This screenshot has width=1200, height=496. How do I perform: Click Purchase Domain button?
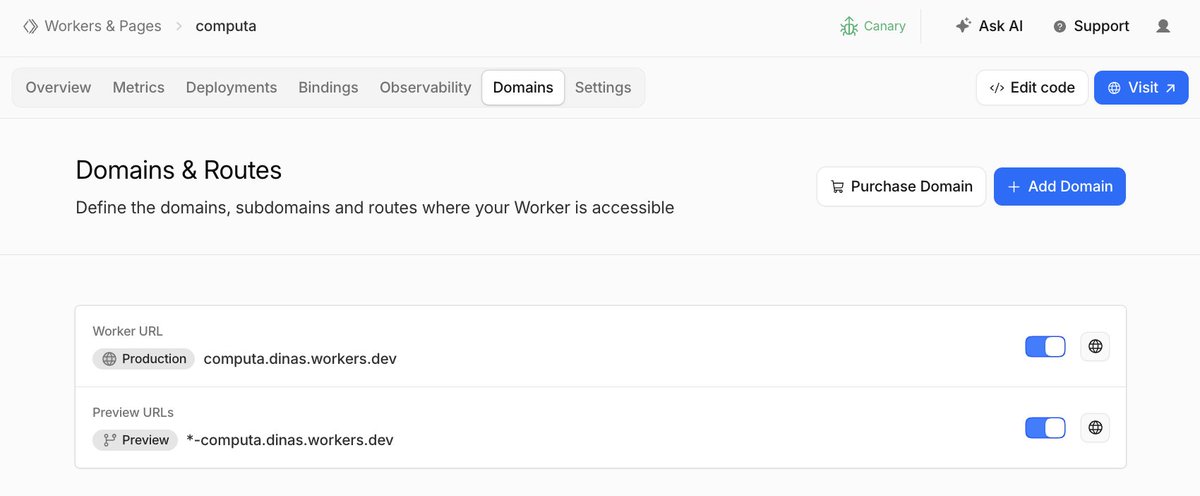(x=901, y=186)
